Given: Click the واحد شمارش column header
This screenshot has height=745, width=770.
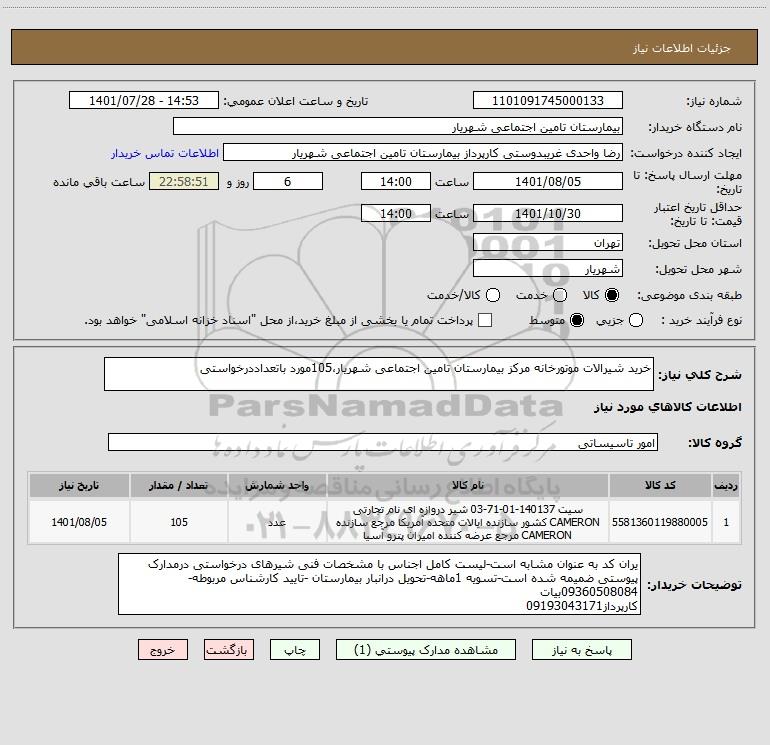Looking at the screenshot, I should click(277, 485).
